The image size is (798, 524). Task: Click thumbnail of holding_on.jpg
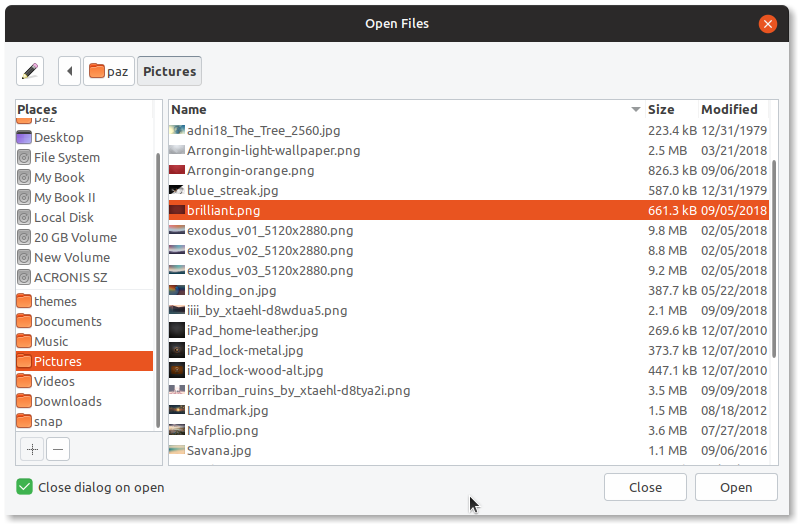coord(177,290)
